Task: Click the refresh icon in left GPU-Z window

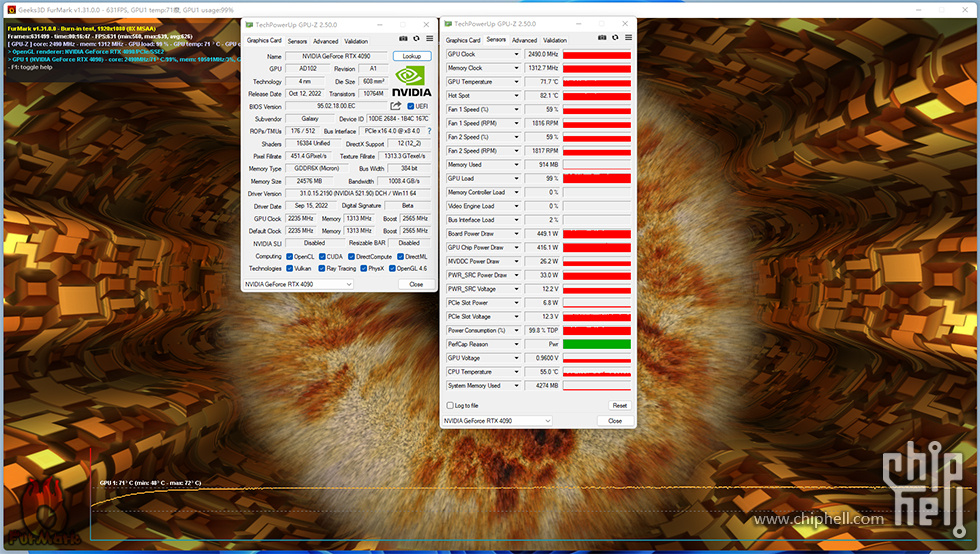Action: click(416, 39)
